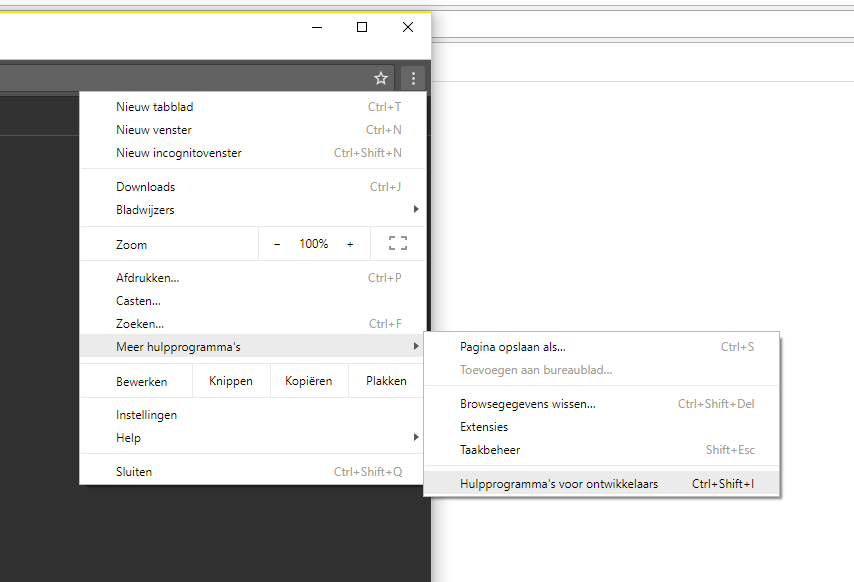
Task: Launch Taakbeheer from the submenu
Action: coord(602,450)
